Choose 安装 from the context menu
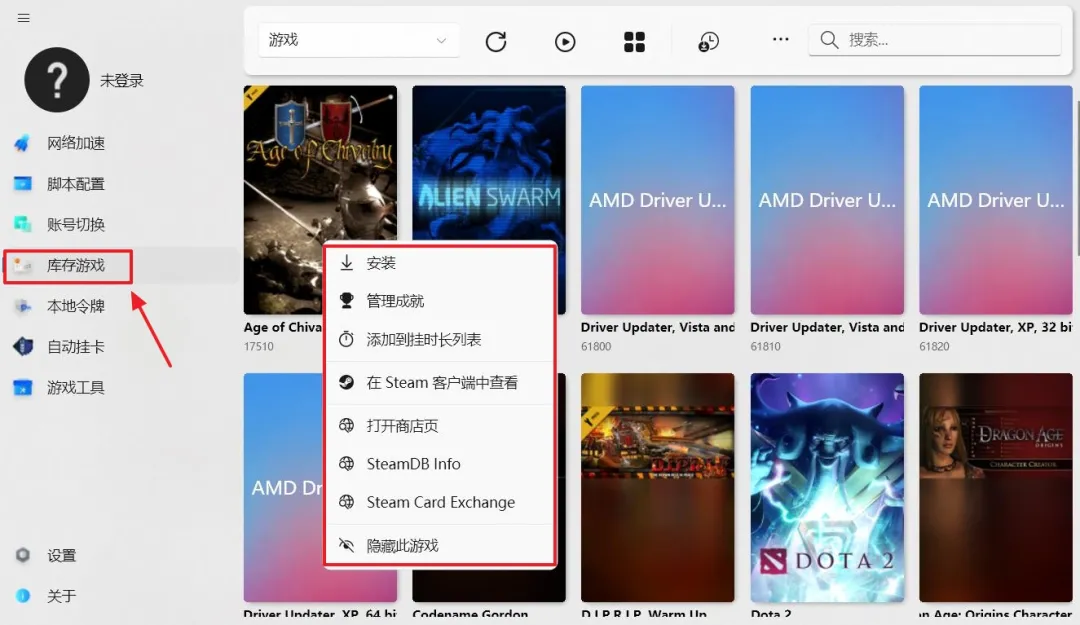This screenshot has width=1080, height=625. 440,263
